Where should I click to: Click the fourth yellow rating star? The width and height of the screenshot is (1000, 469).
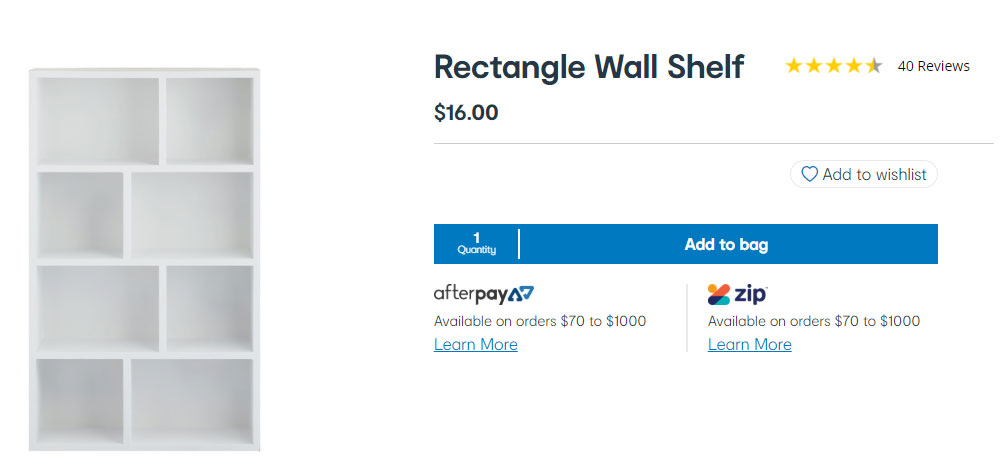pos(854,66)
